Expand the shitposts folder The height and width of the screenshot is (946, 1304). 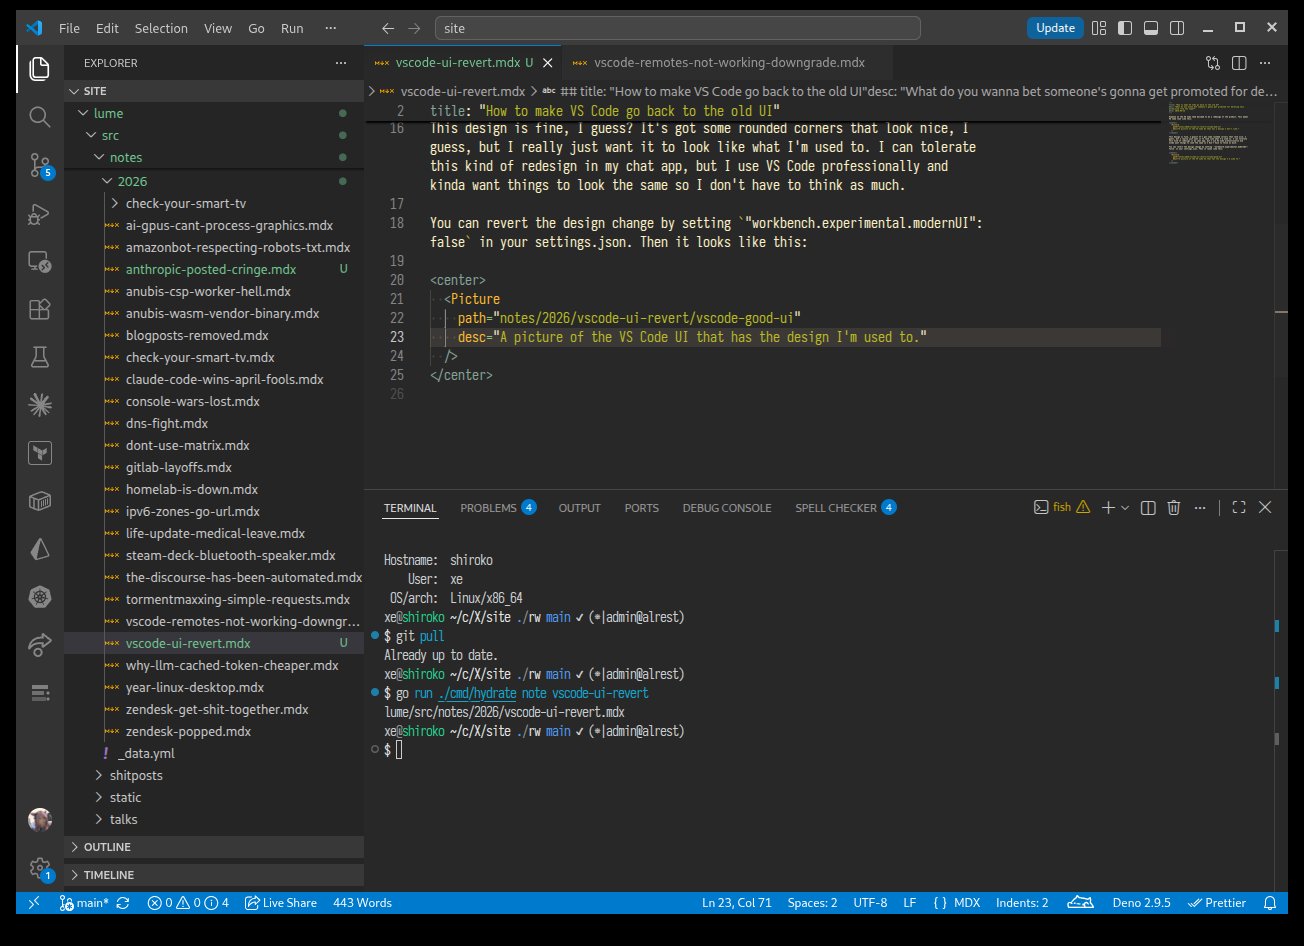[x=214, y=775]
